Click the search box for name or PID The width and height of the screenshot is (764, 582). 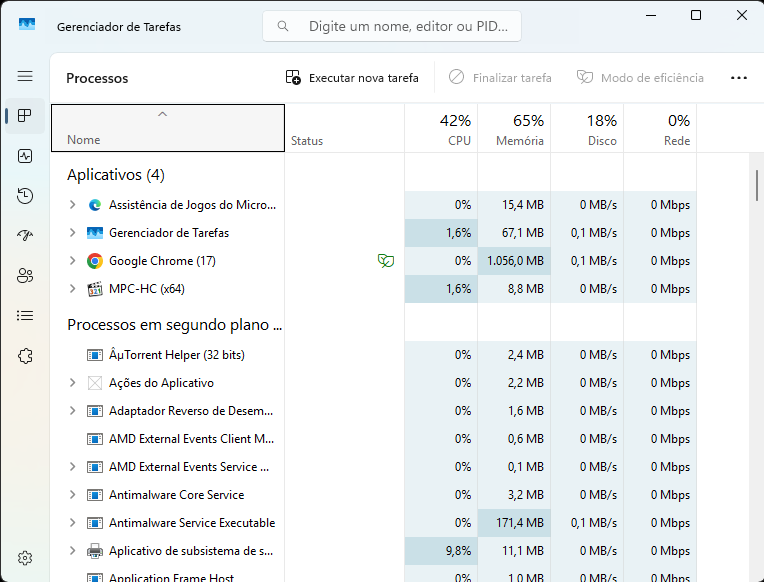click(x=392, y=26)
